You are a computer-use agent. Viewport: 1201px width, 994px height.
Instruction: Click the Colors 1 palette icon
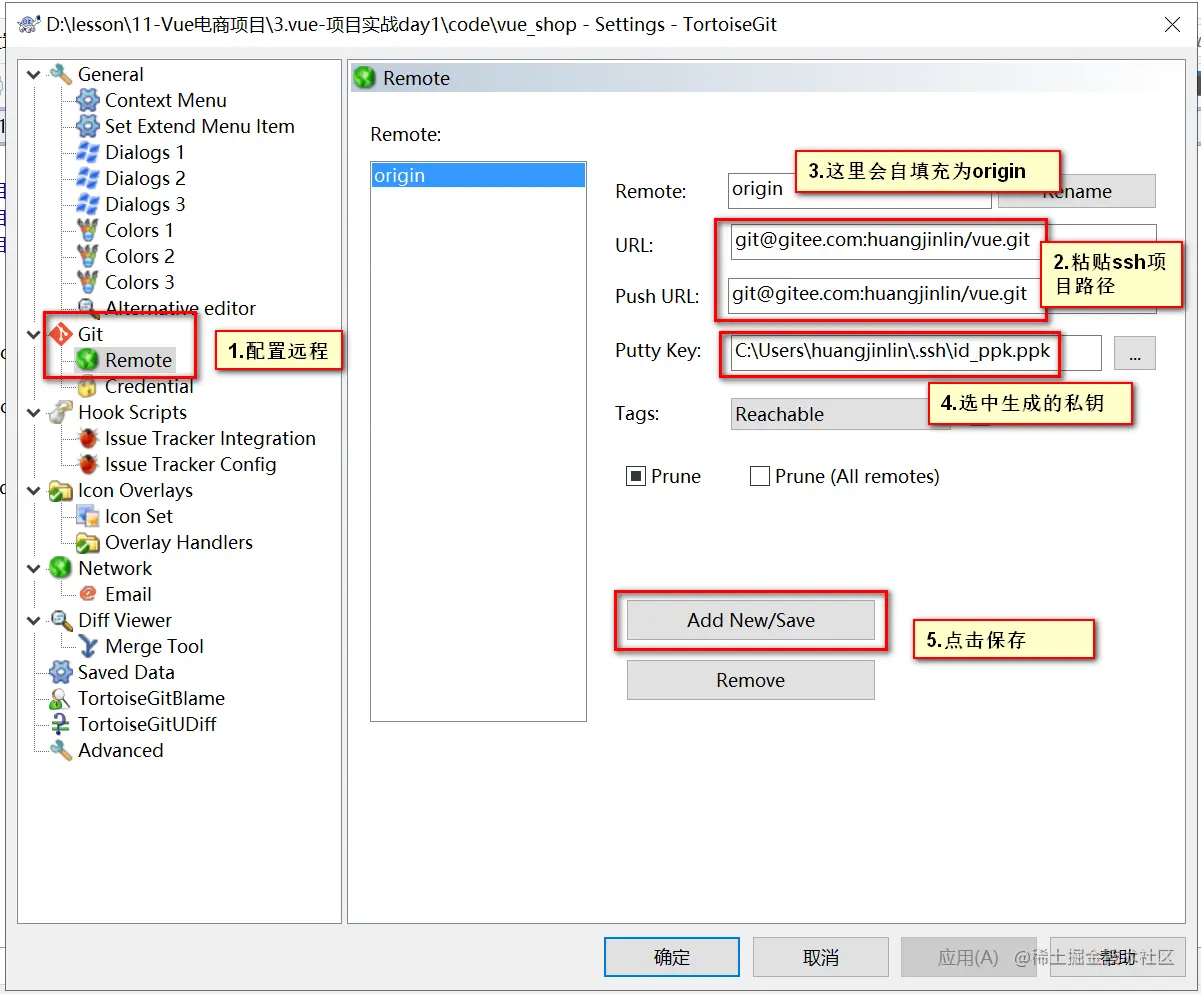click(88, 230)
